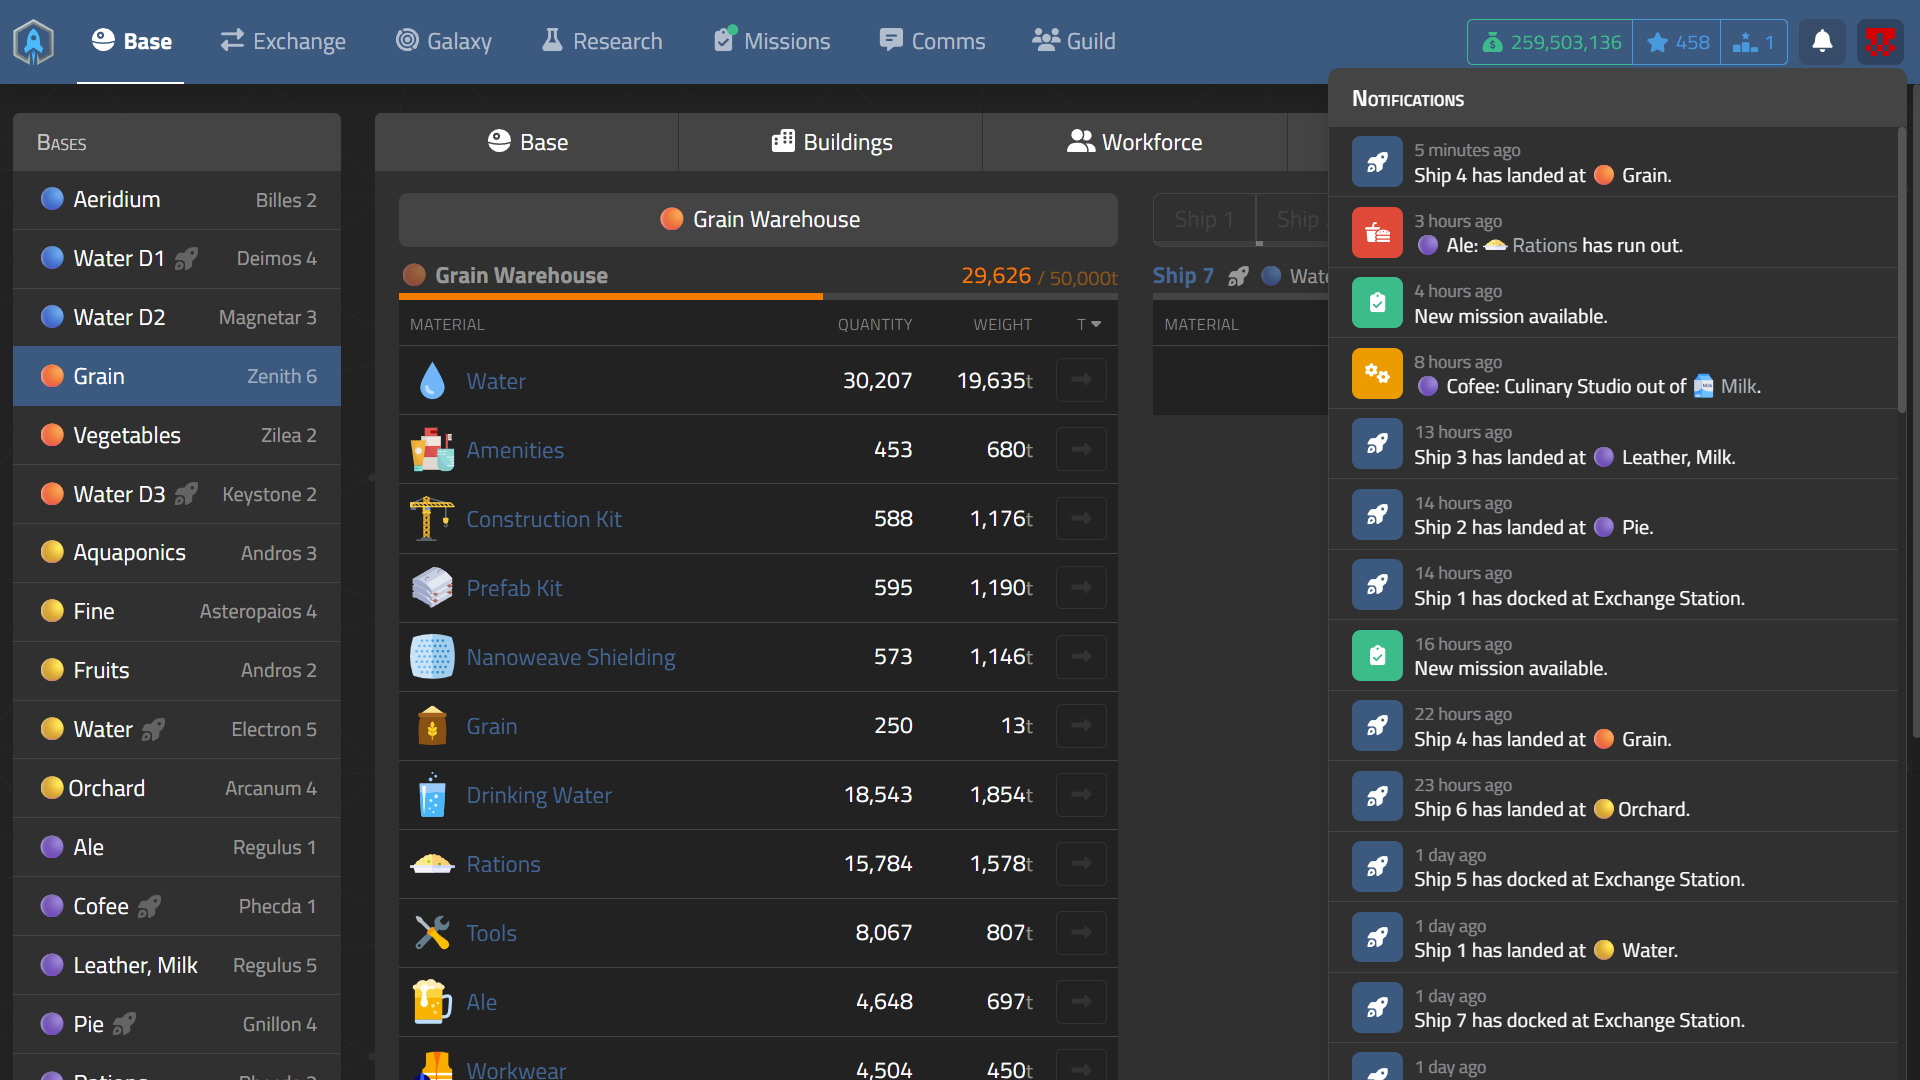Click the orange Culinary Studio notification icon

pos(1377,374)
